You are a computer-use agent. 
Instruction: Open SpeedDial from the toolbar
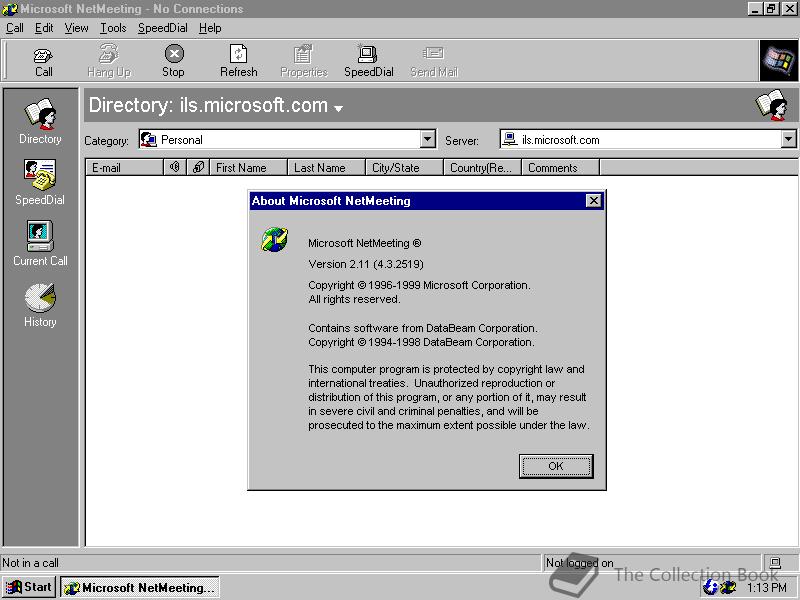(368, 61)
